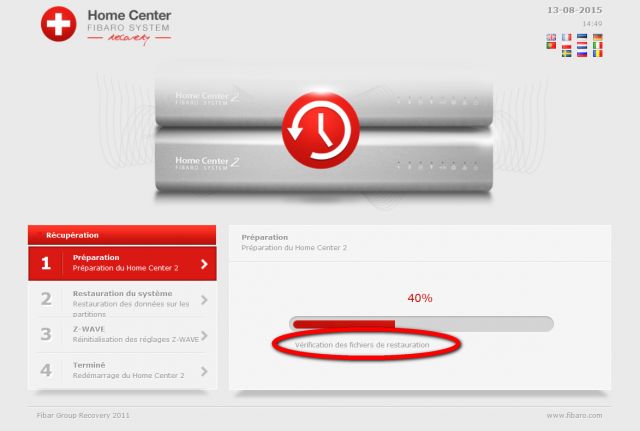
Task: Click the red restore clock icon
Action: 320,130
